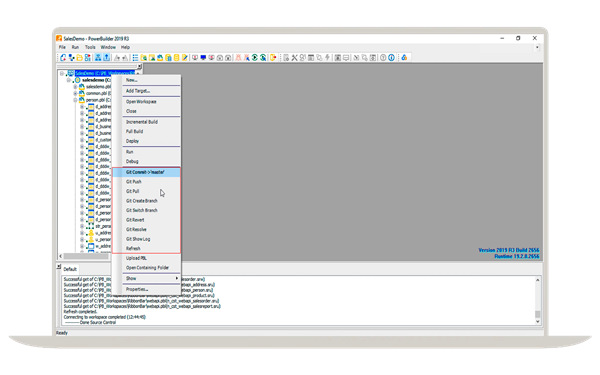Click the lightning bolt toolbar icon
Image resolution: width=600 pixels, height=375 pixels.
[x=327, y=57]
